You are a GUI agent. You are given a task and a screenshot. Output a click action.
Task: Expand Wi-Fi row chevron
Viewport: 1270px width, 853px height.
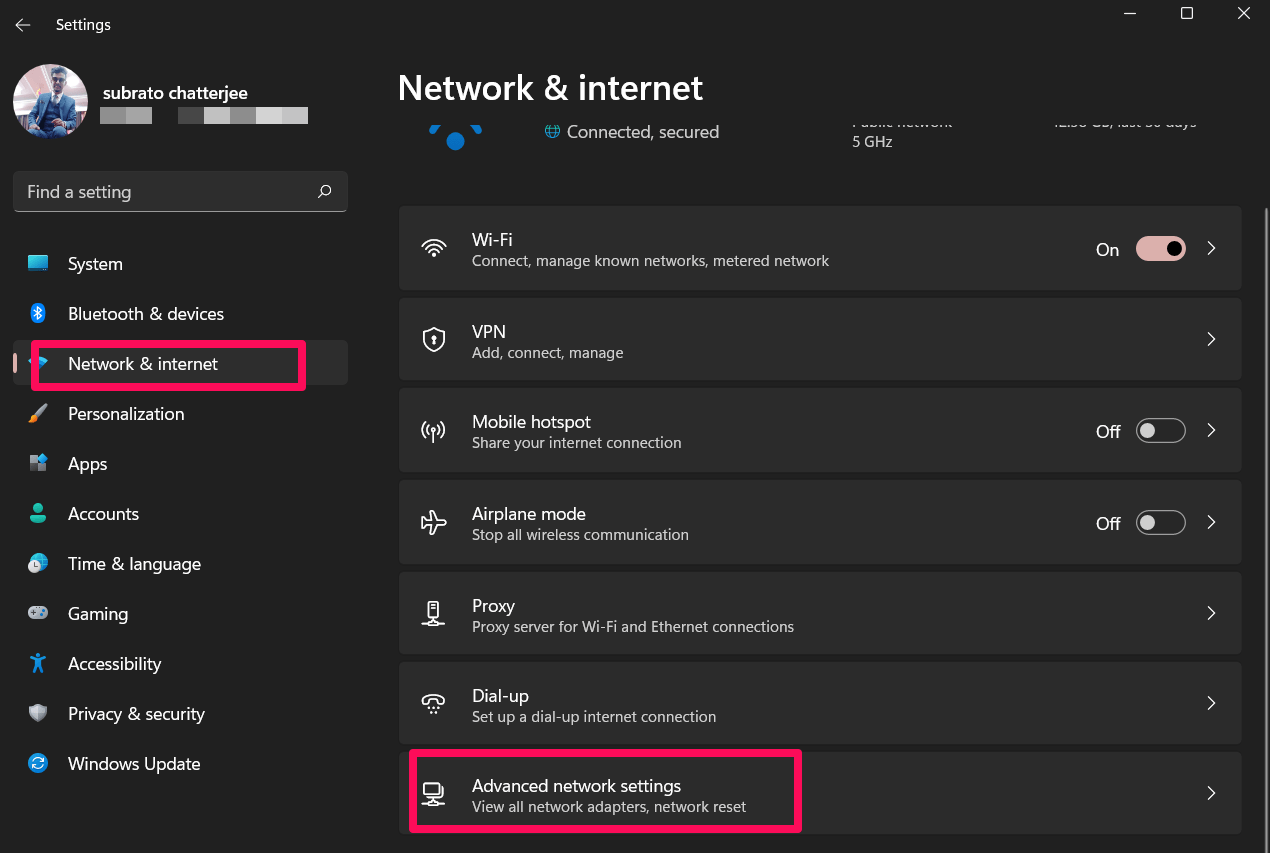click(x=1211, y=248)
